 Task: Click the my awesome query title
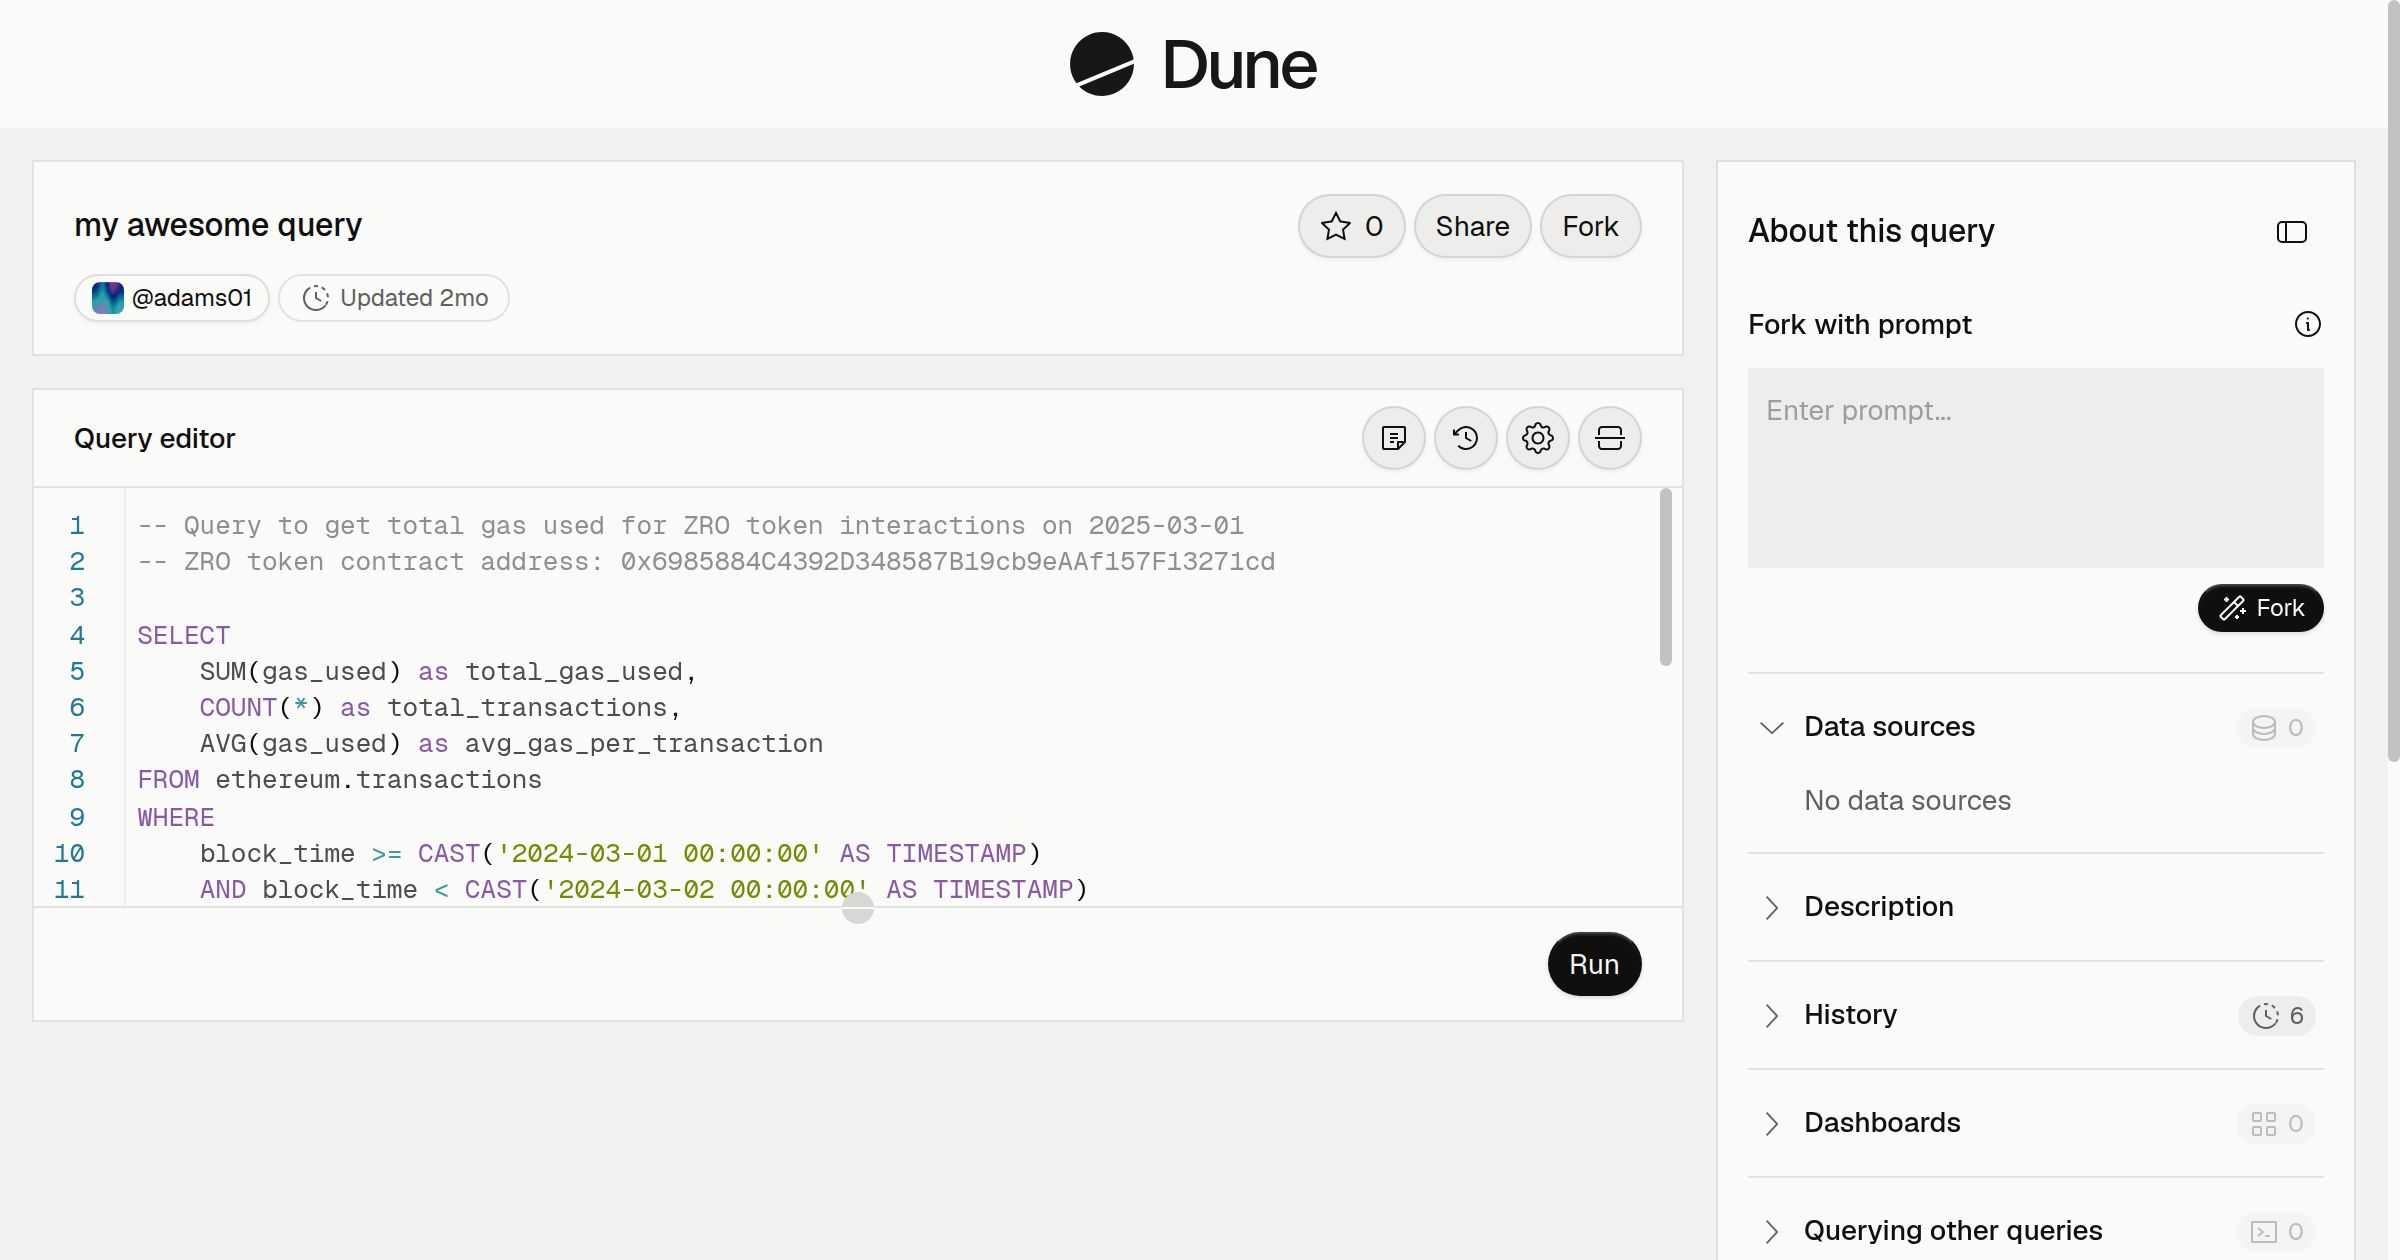coord(218,225)
